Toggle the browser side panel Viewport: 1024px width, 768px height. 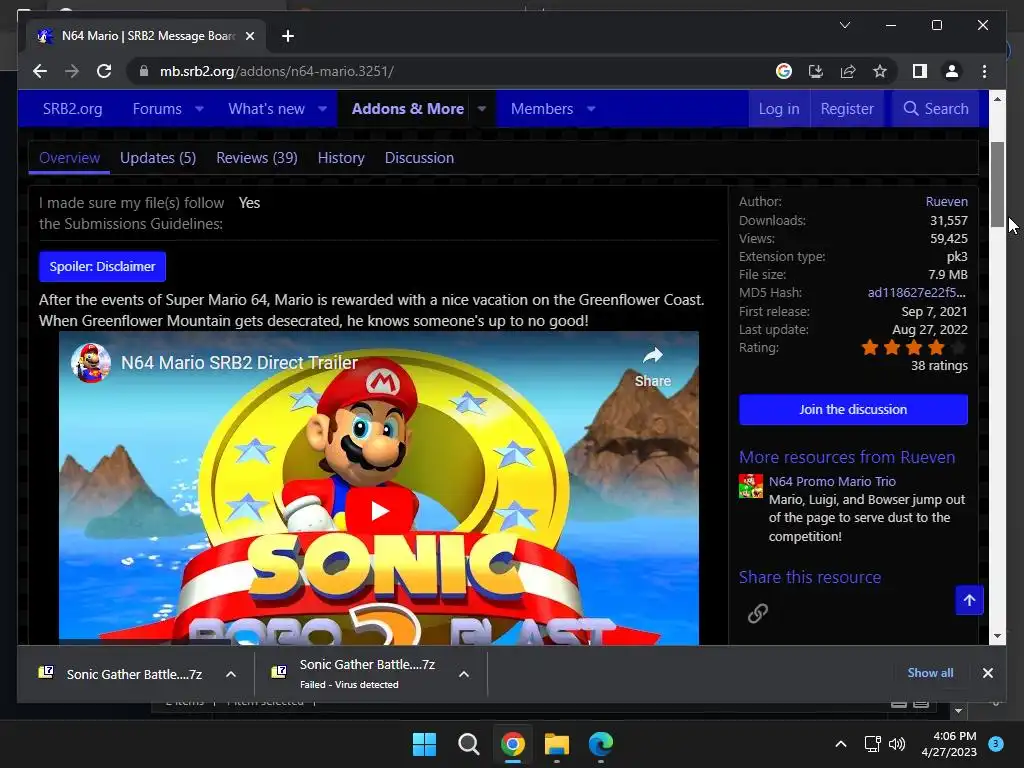[x=920, y=71]
